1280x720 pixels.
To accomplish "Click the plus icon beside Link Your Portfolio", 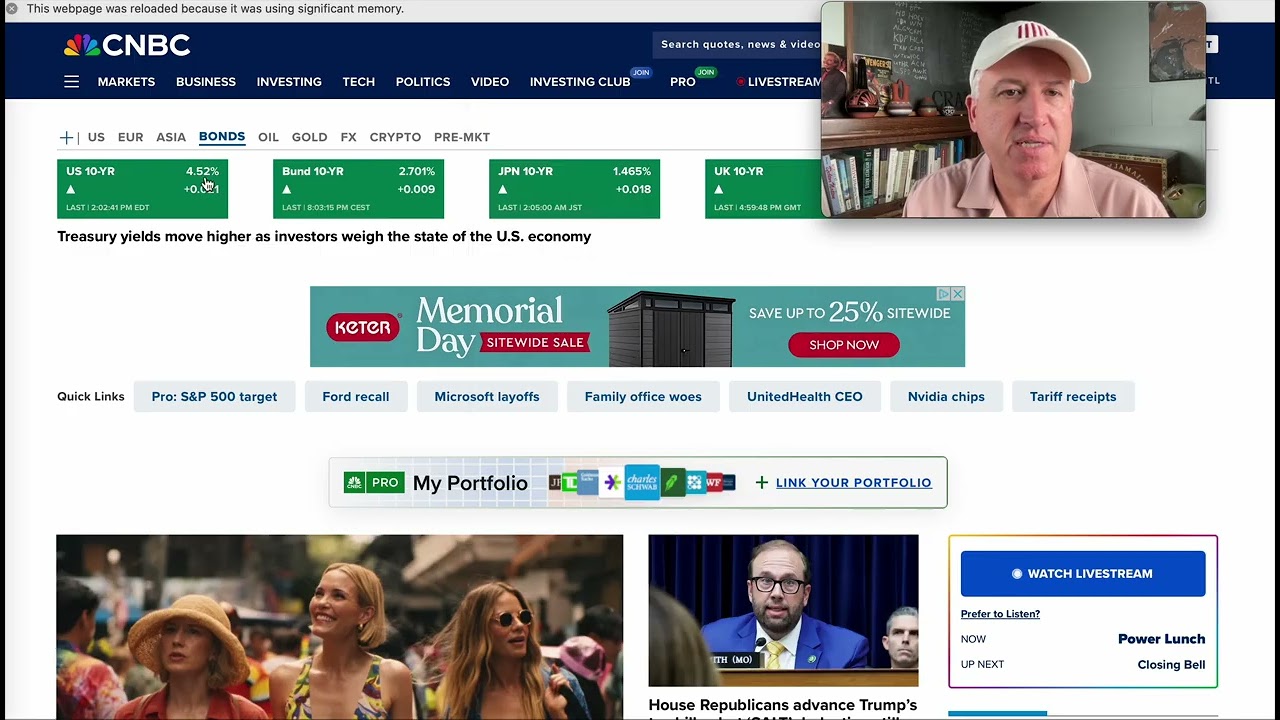I will (762, 483).
